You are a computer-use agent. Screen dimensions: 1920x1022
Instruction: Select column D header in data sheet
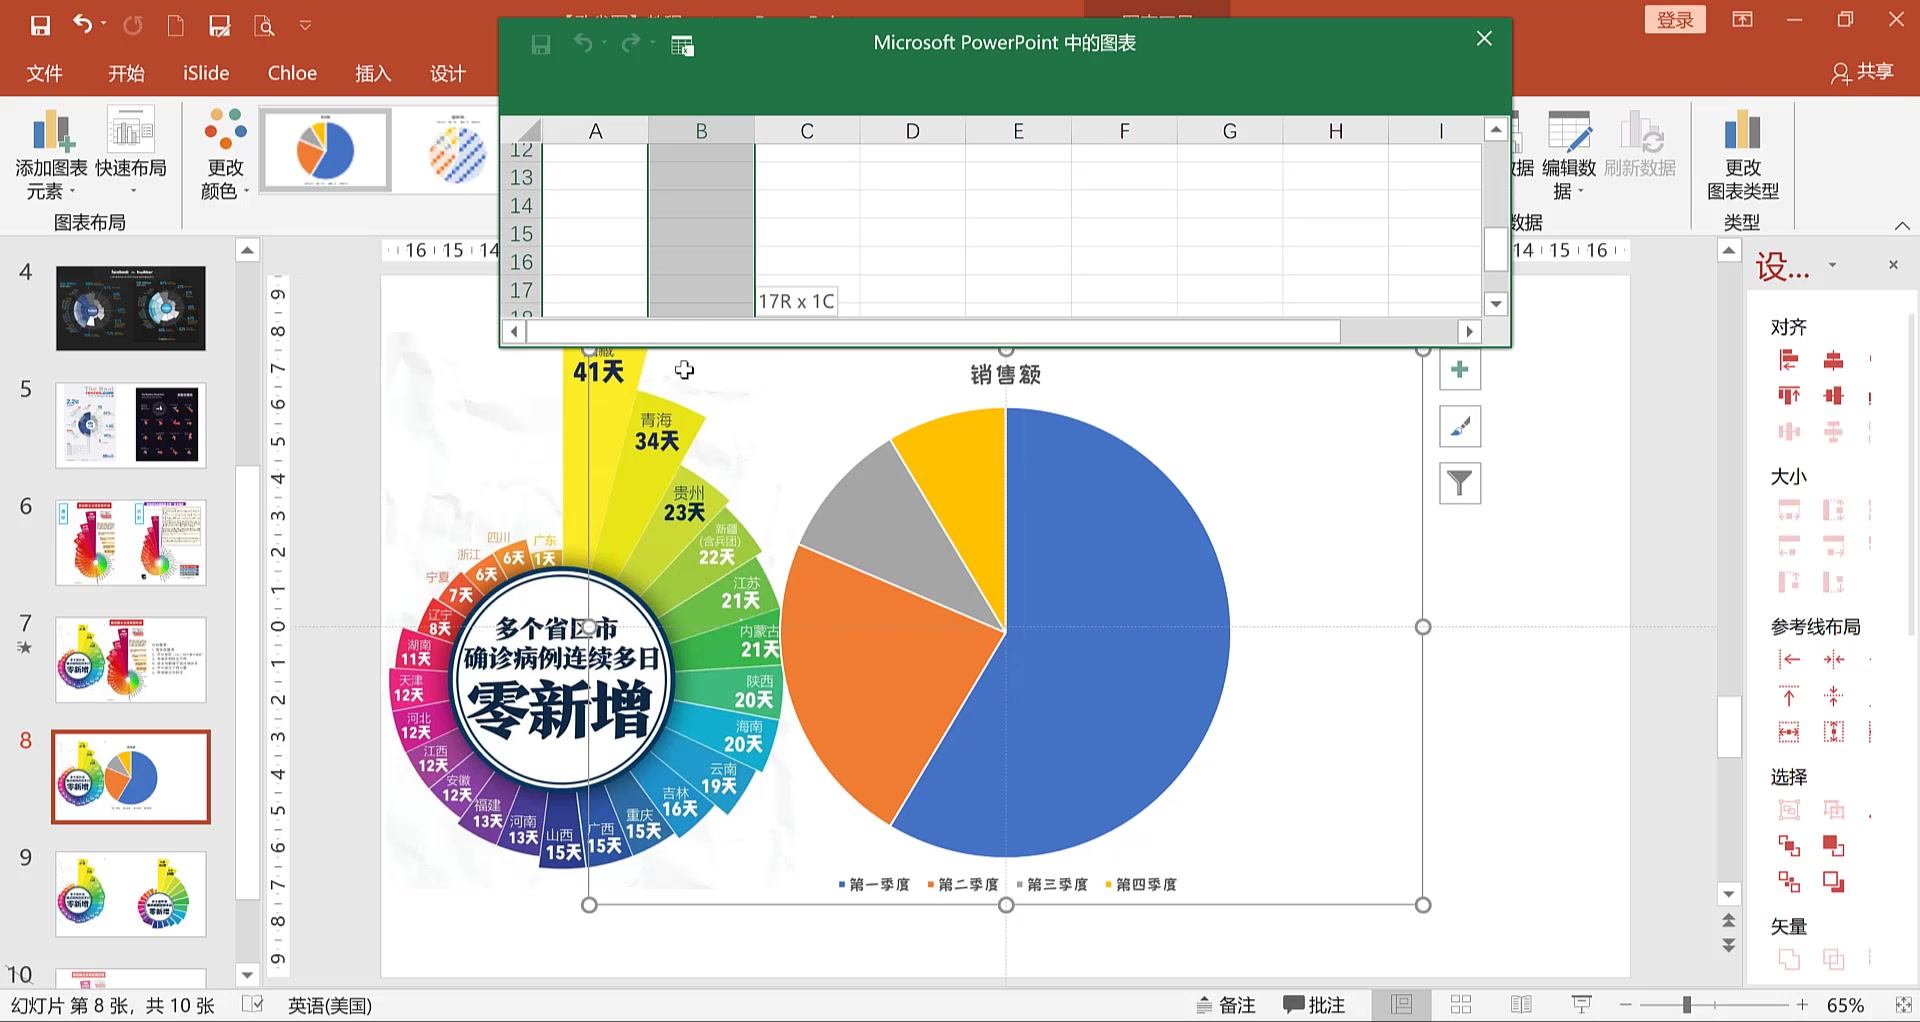[912, 131]
